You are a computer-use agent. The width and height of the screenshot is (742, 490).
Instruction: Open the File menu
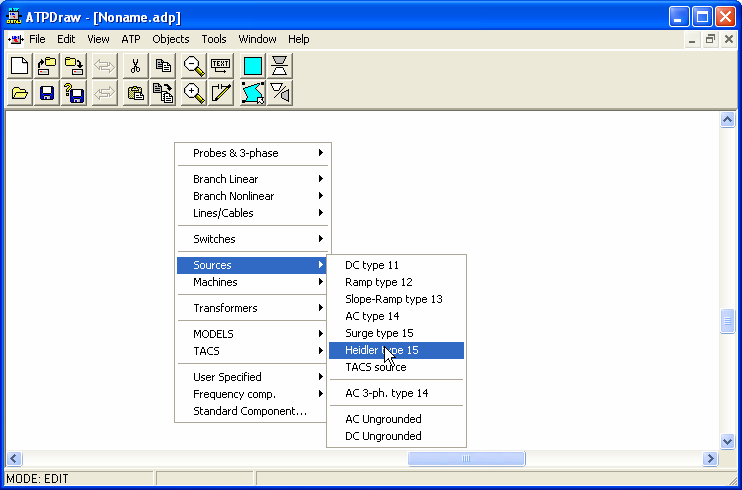tap(37, 39)
